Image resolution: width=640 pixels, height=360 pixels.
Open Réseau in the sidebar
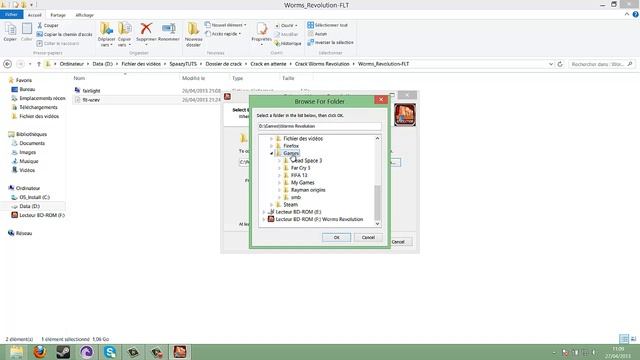(x=24, y=233)
